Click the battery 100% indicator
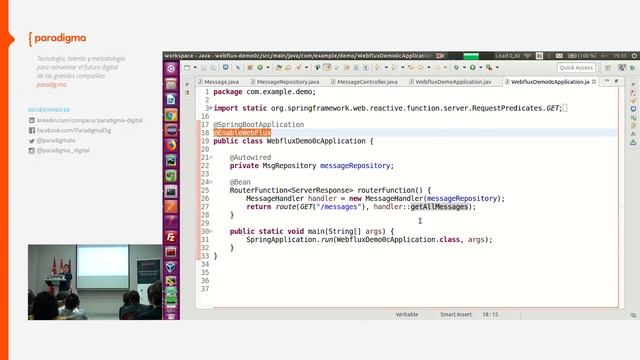Screen dimensions: 640x360 tap(581, 56)
